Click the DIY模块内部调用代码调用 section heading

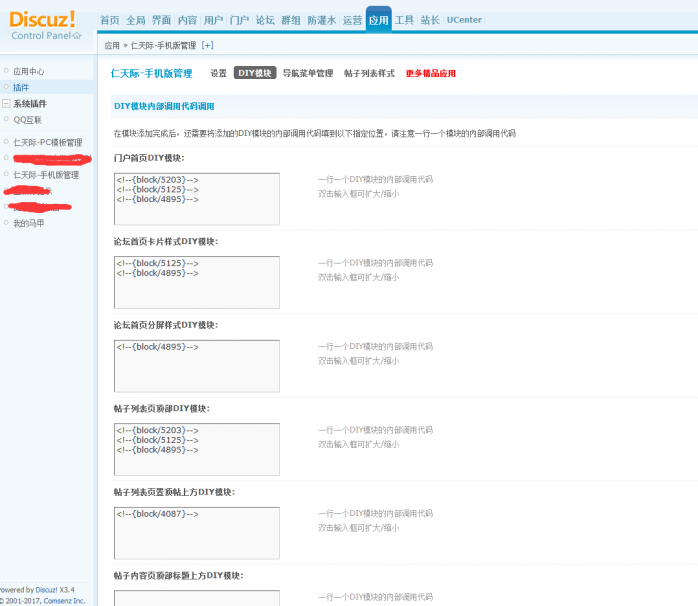[164, 106]
